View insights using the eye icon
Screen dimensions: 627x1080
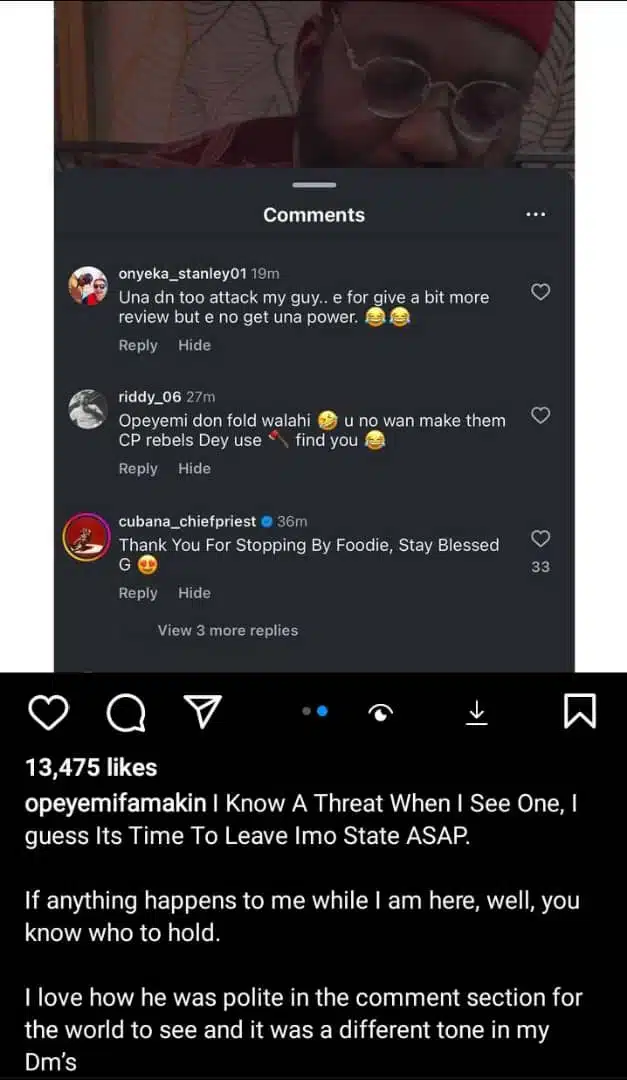(381, 713)
